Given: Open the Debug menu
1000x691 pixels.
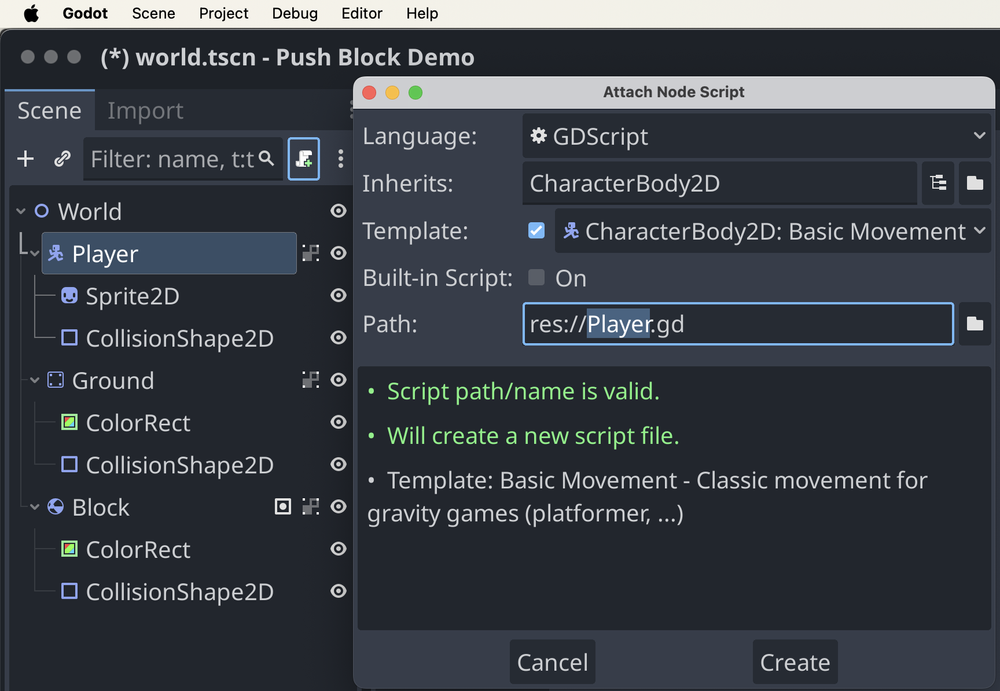Looking at the screenshot, I should [x=295, y=13].
